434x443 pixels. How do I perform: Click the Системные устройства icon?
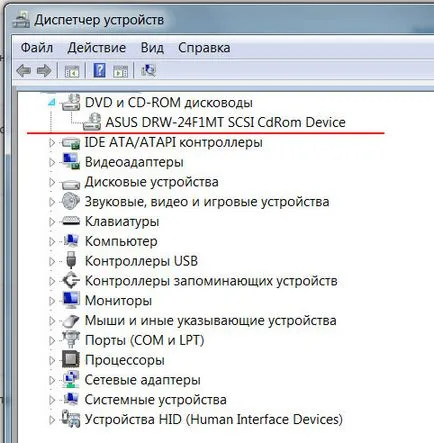click(x=71, y=399)
